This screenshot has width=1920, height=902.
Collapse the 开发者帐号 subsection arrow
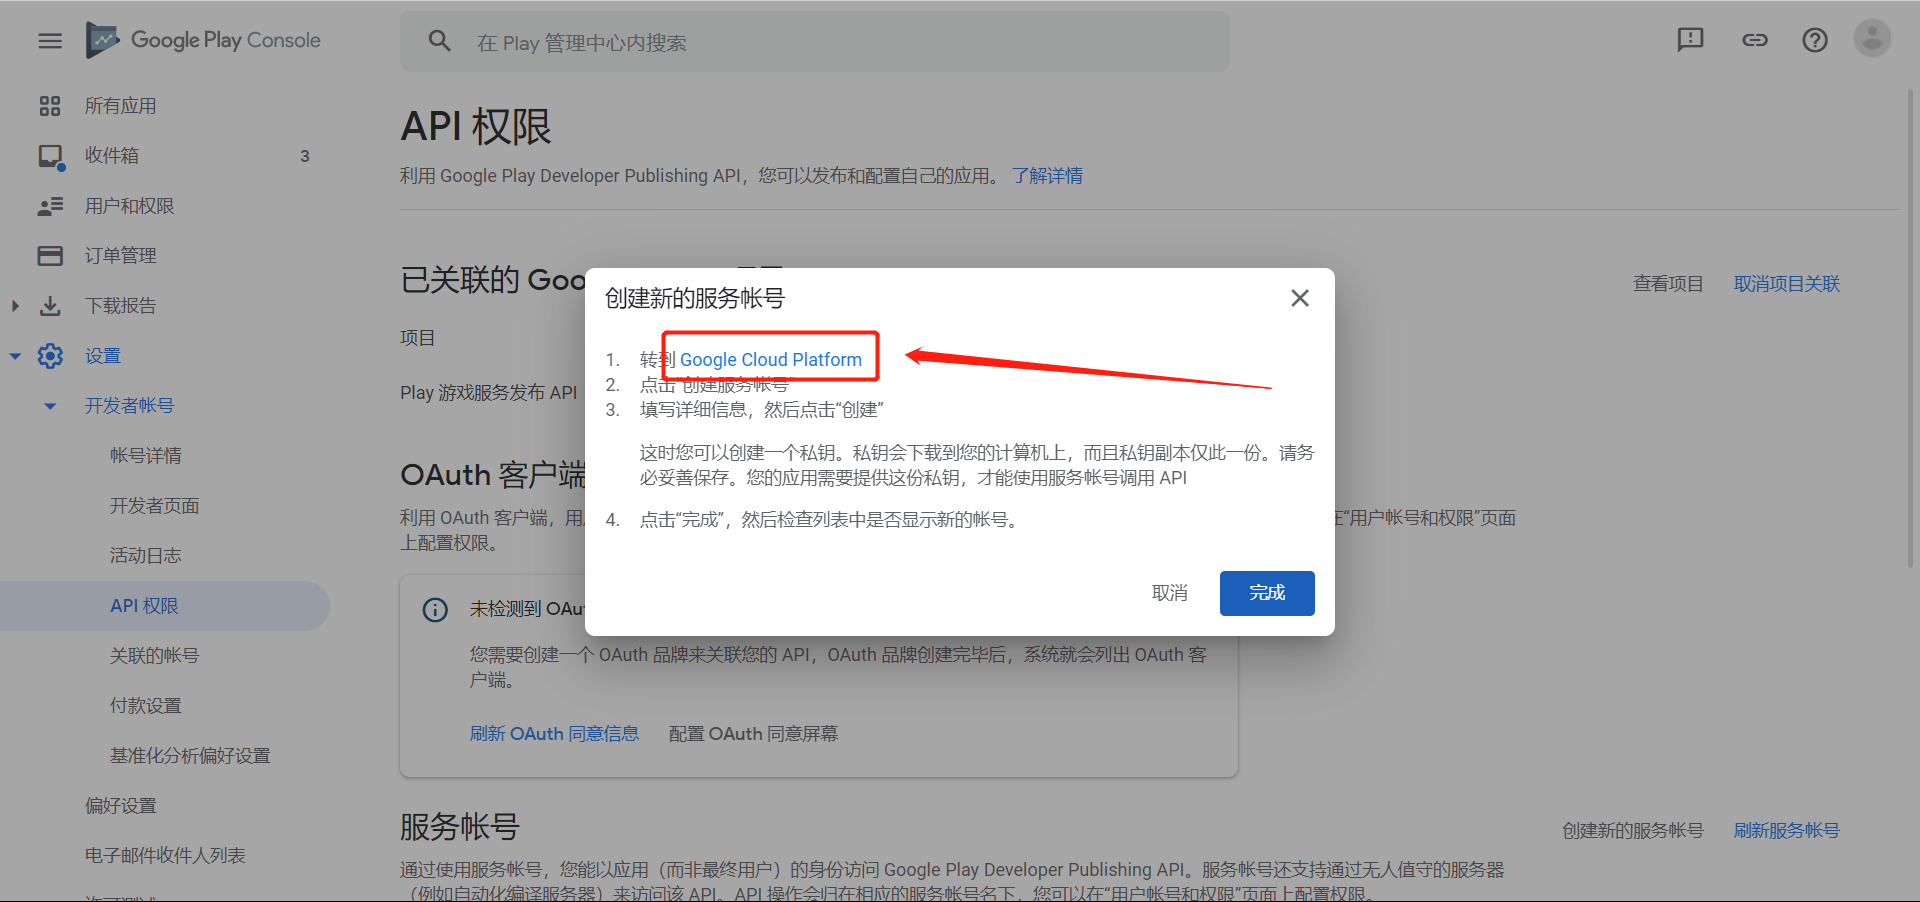pyautogui.click(x=50, y=406)
